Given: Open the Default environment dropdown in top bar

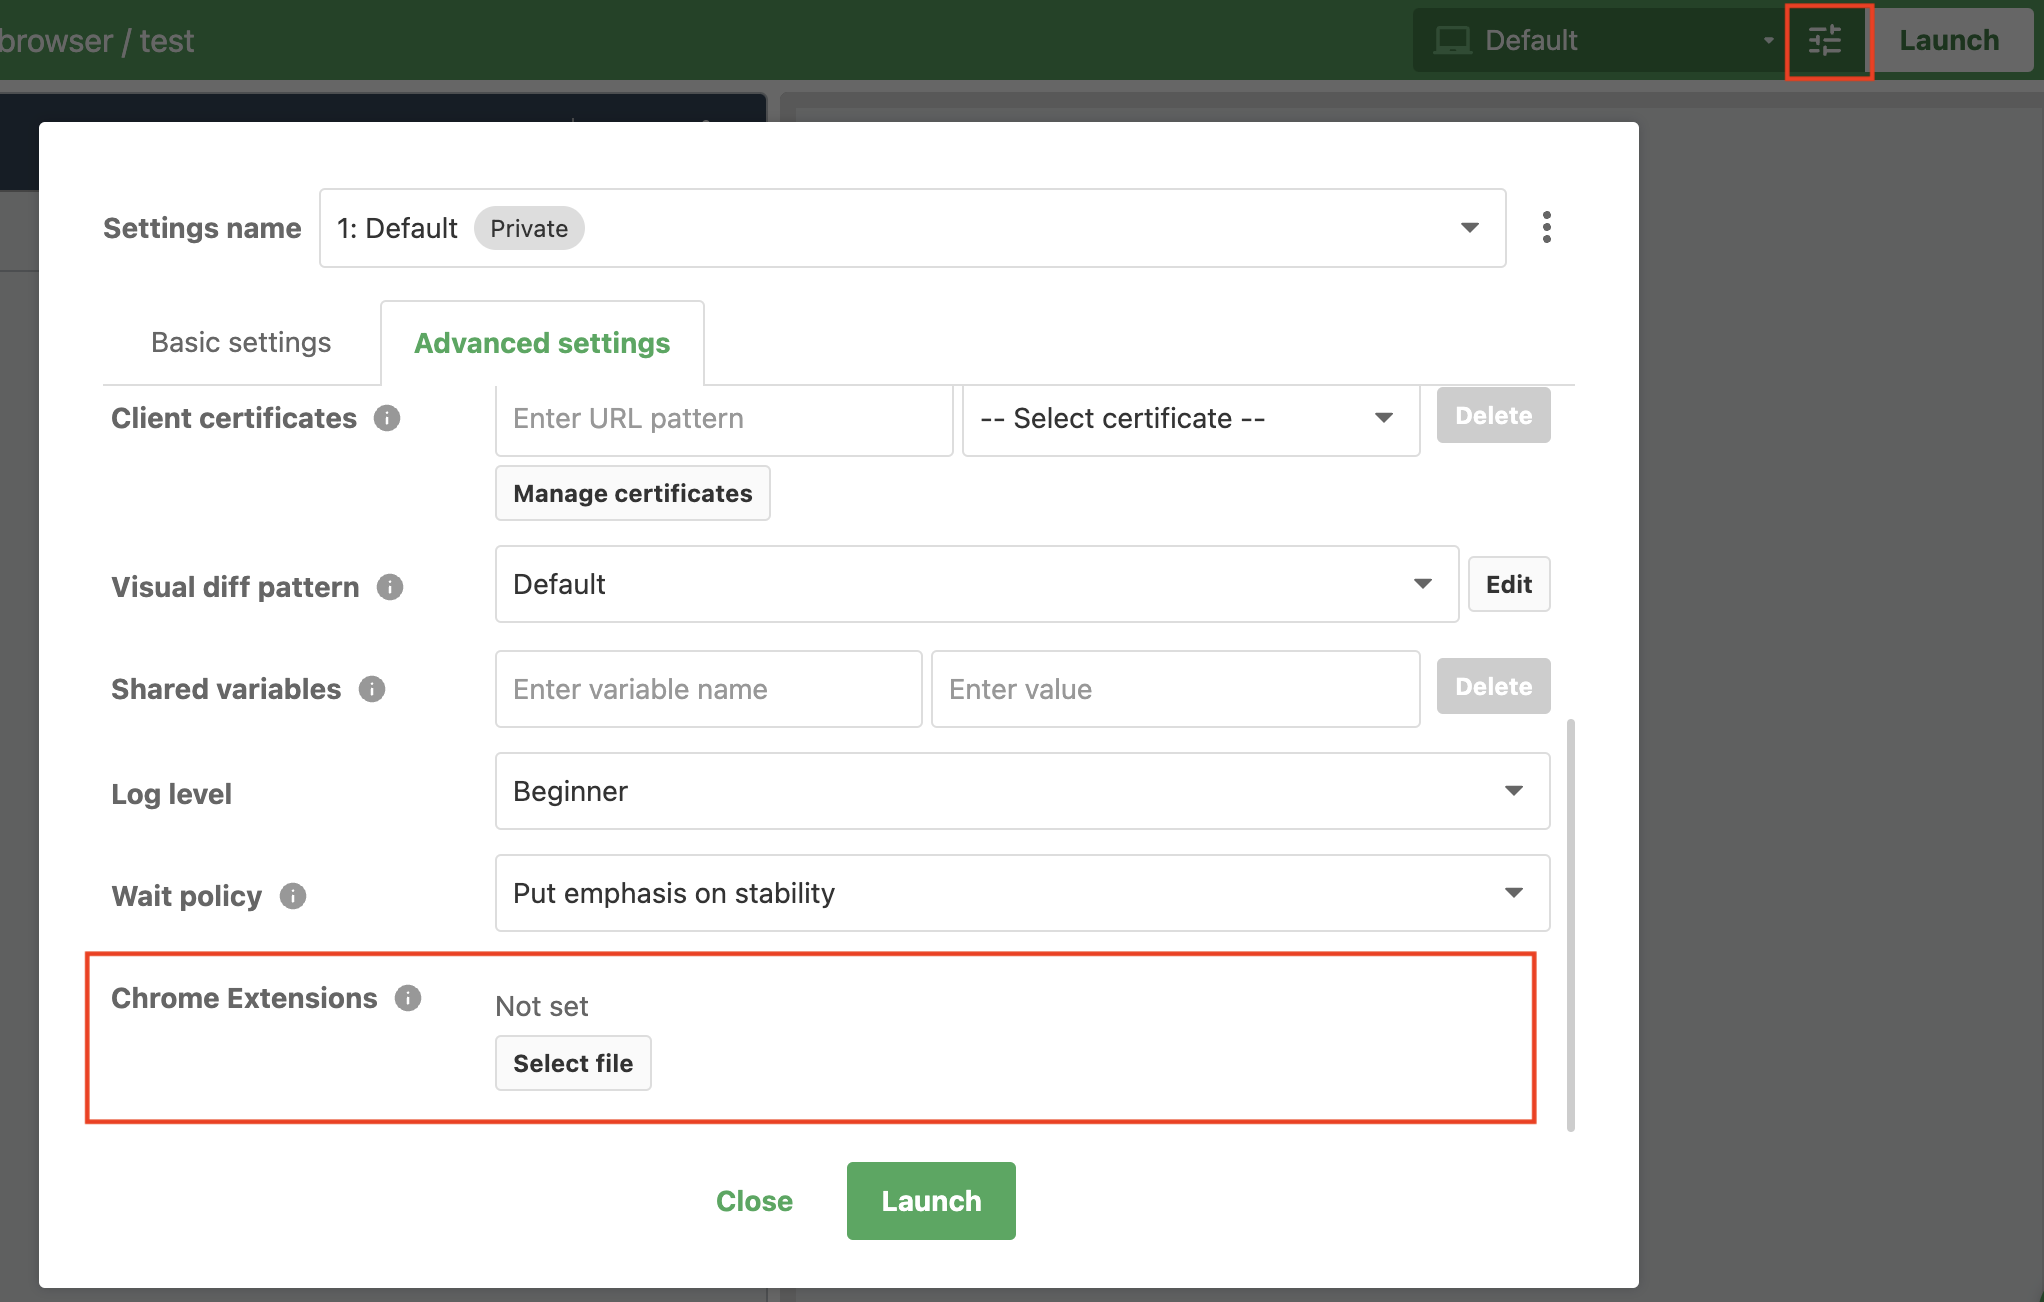Looking at the screenshot, I should tap(1601, 41).
